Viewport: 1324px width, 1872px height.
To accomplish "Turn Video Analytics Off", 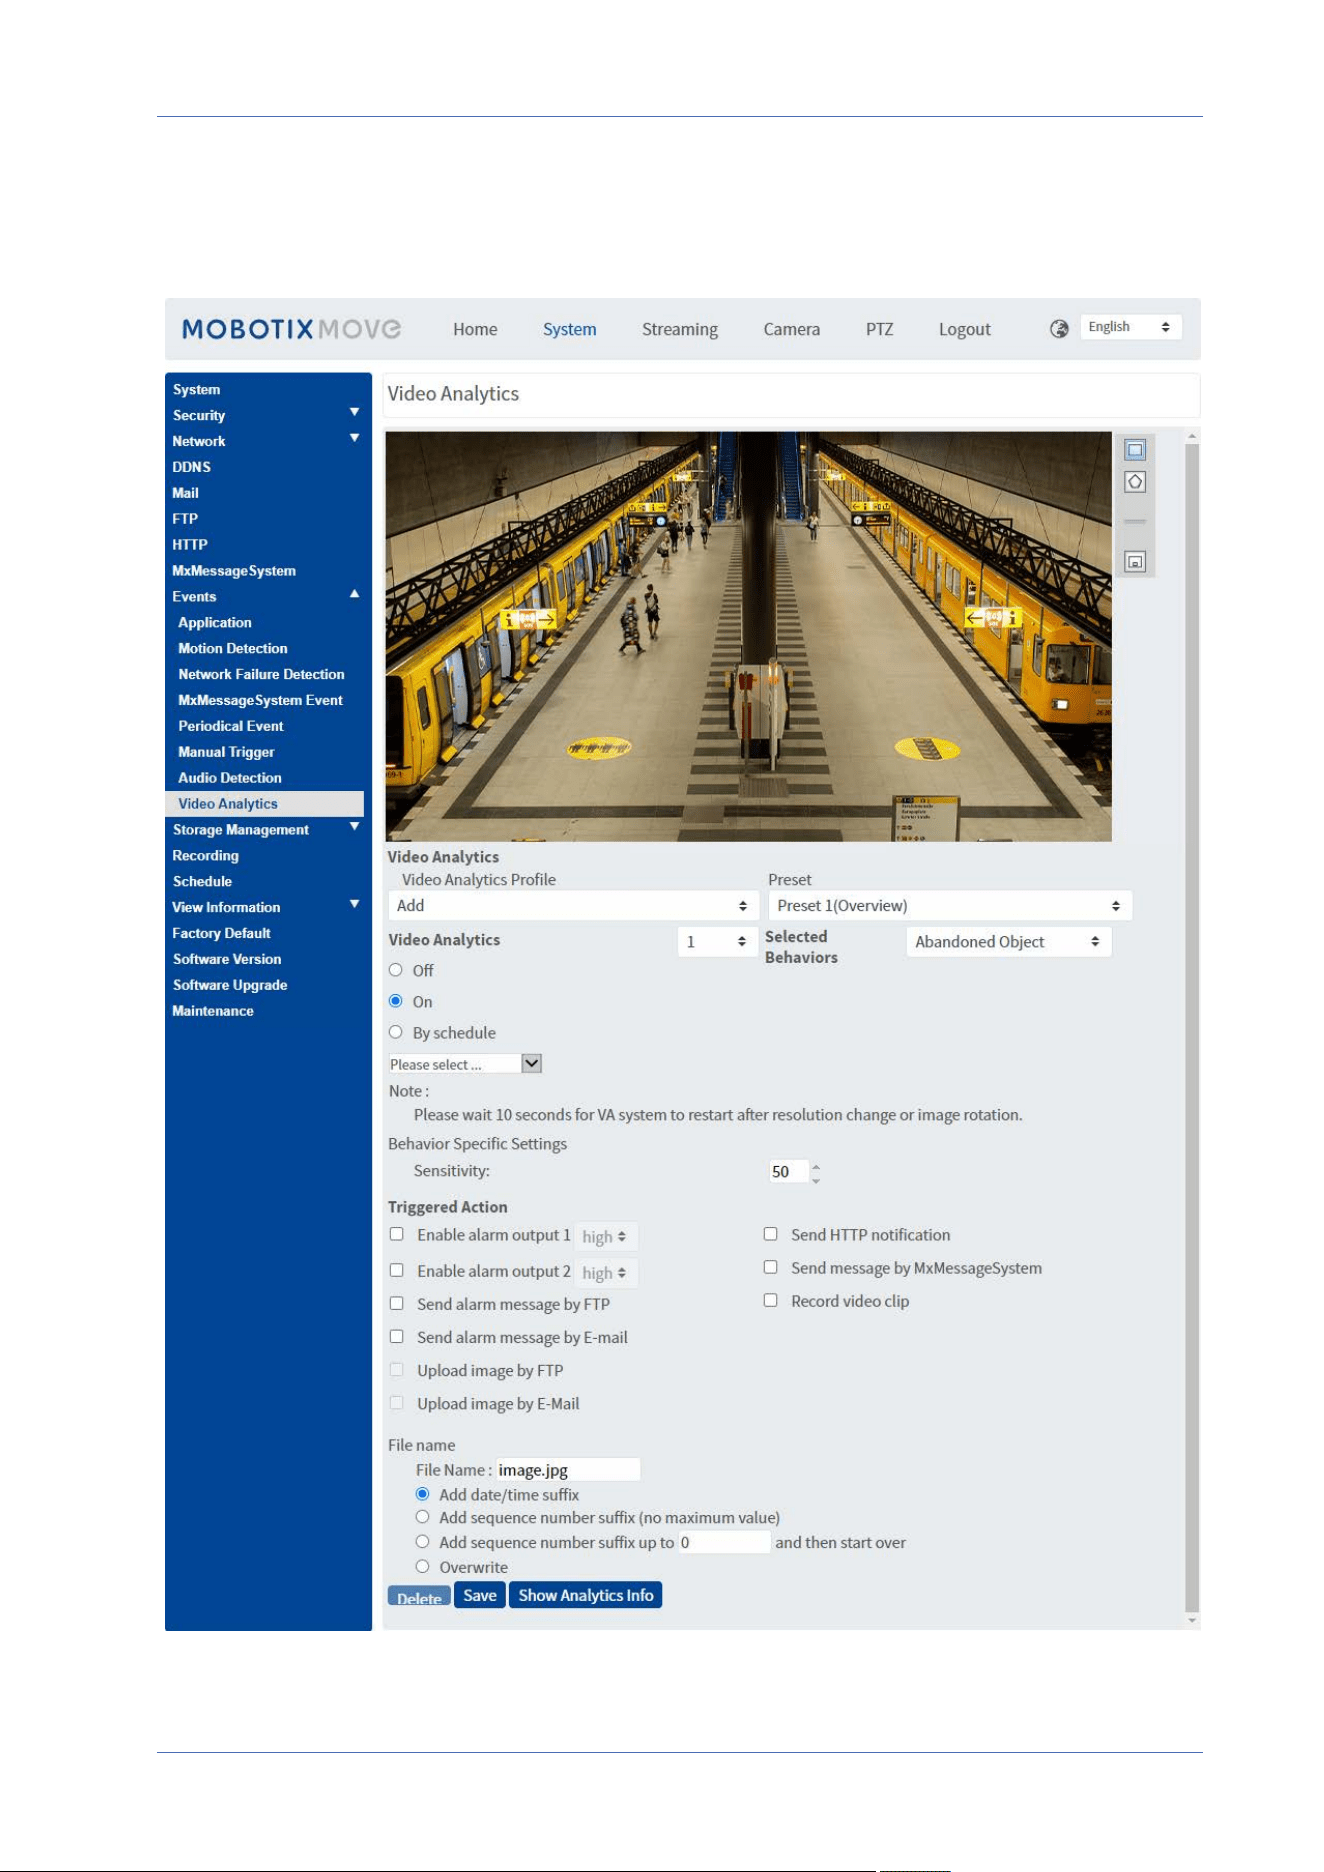I will [396, 970].
